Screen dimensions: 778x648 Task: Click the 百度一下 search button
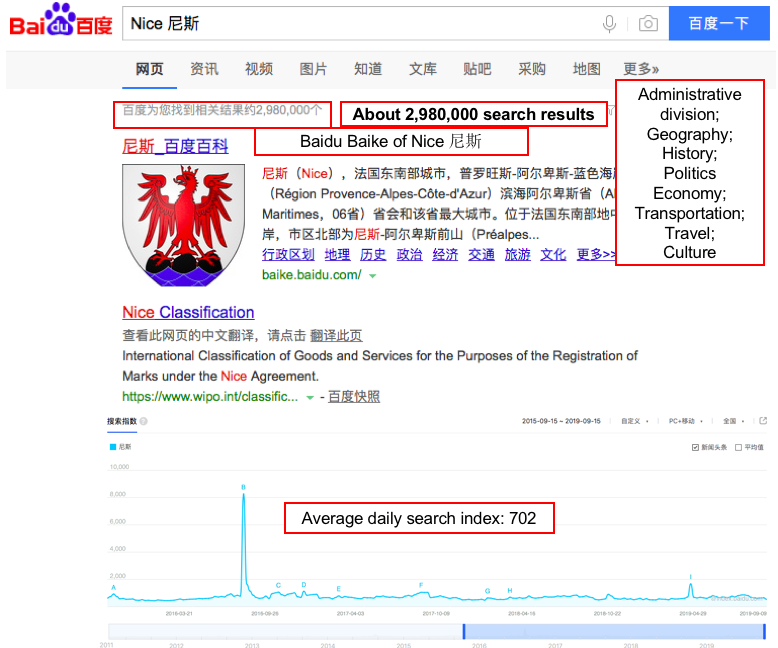coord(719,23)
